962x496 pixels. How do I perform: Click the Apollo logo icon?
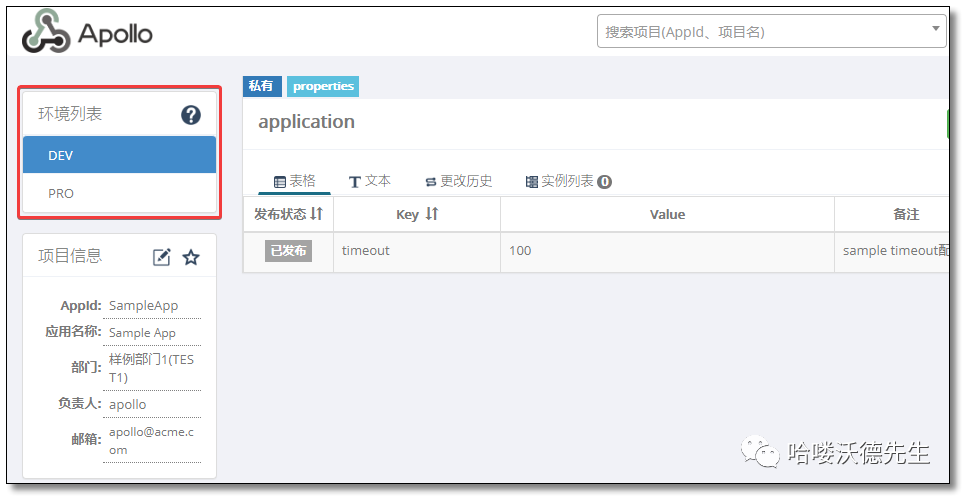[47, 31]
